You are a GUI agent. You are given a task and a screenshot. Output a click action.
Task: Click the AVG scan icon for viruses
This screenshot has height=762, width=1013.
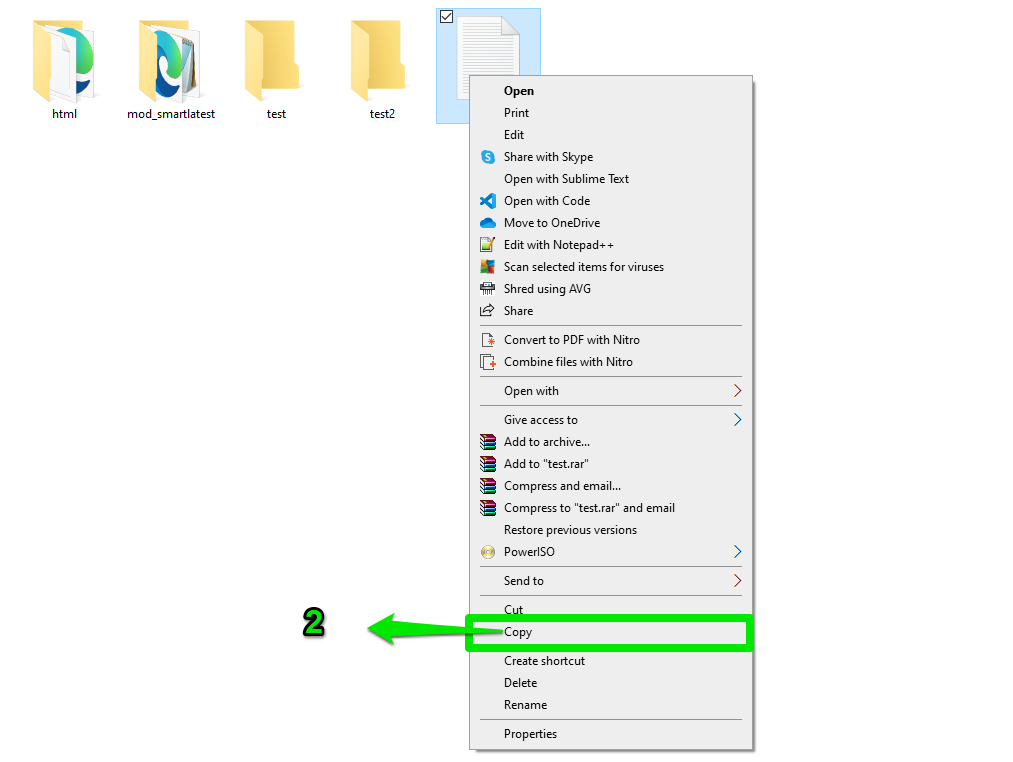pos(488,267)
